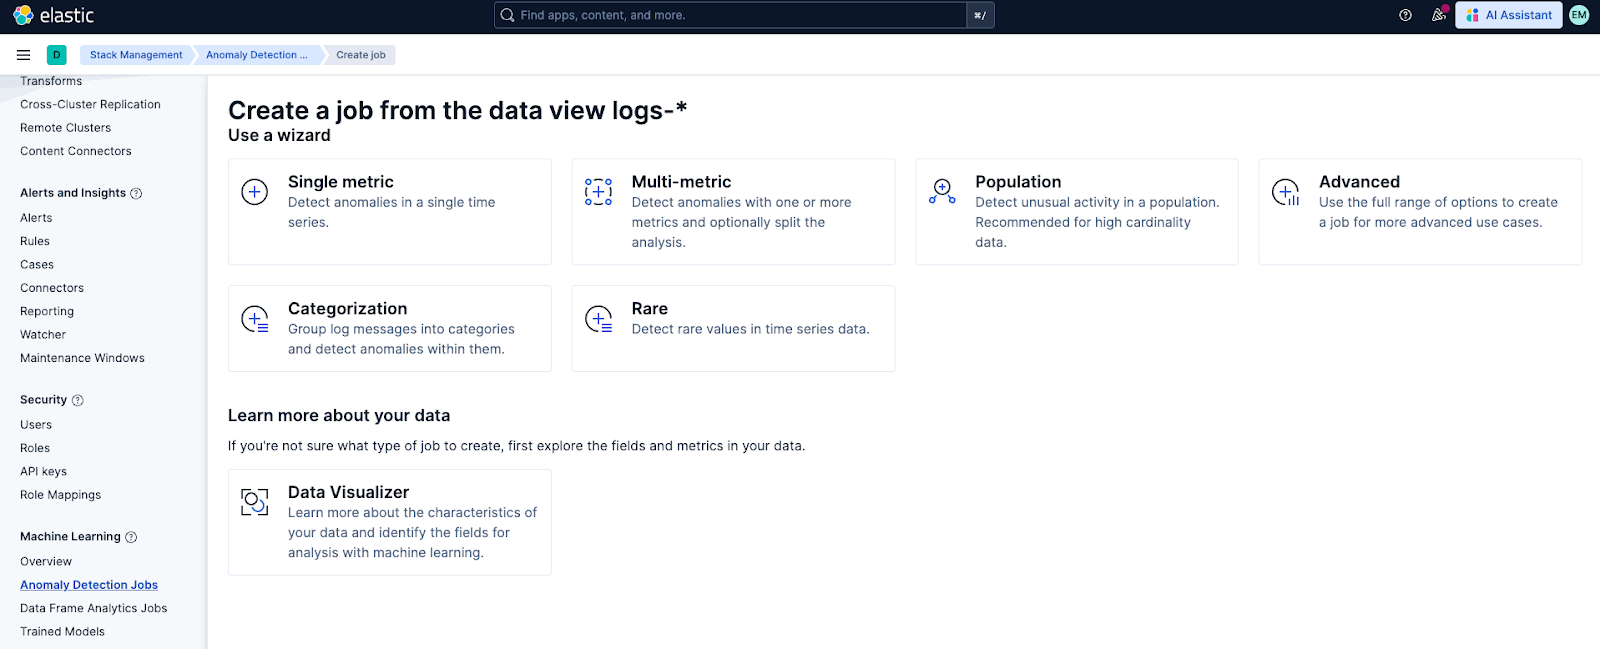
Task: Go to Stack Management breadcrumb
Action: pos(136,55)
